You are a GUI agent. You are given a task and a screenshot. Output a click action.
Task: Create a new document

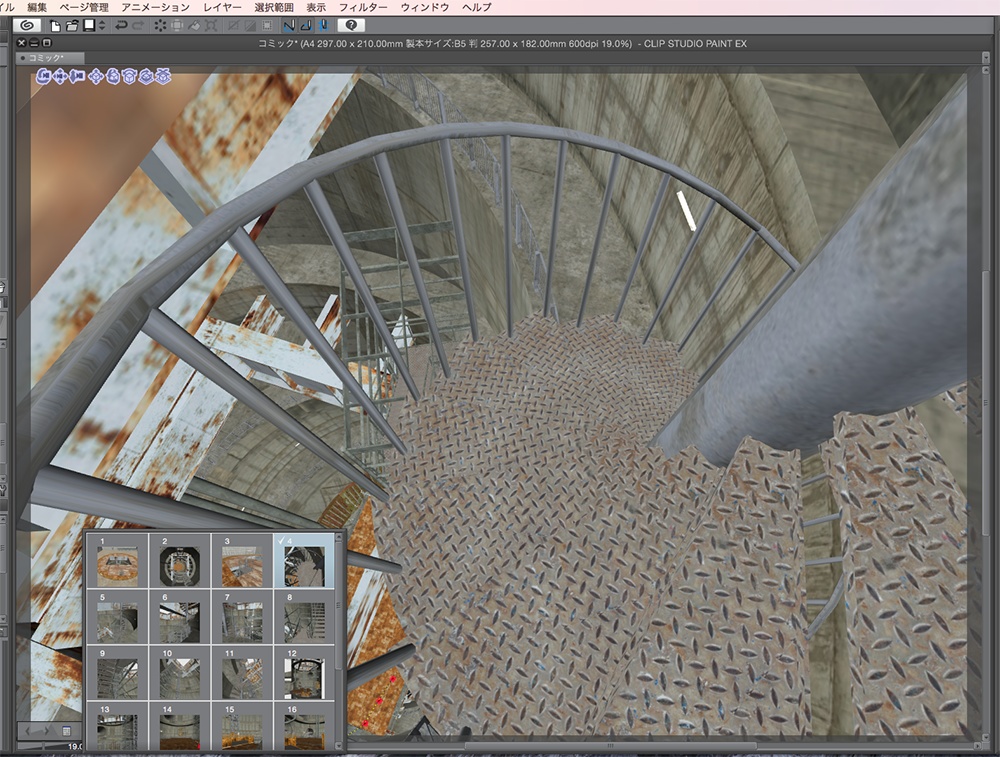55,26
